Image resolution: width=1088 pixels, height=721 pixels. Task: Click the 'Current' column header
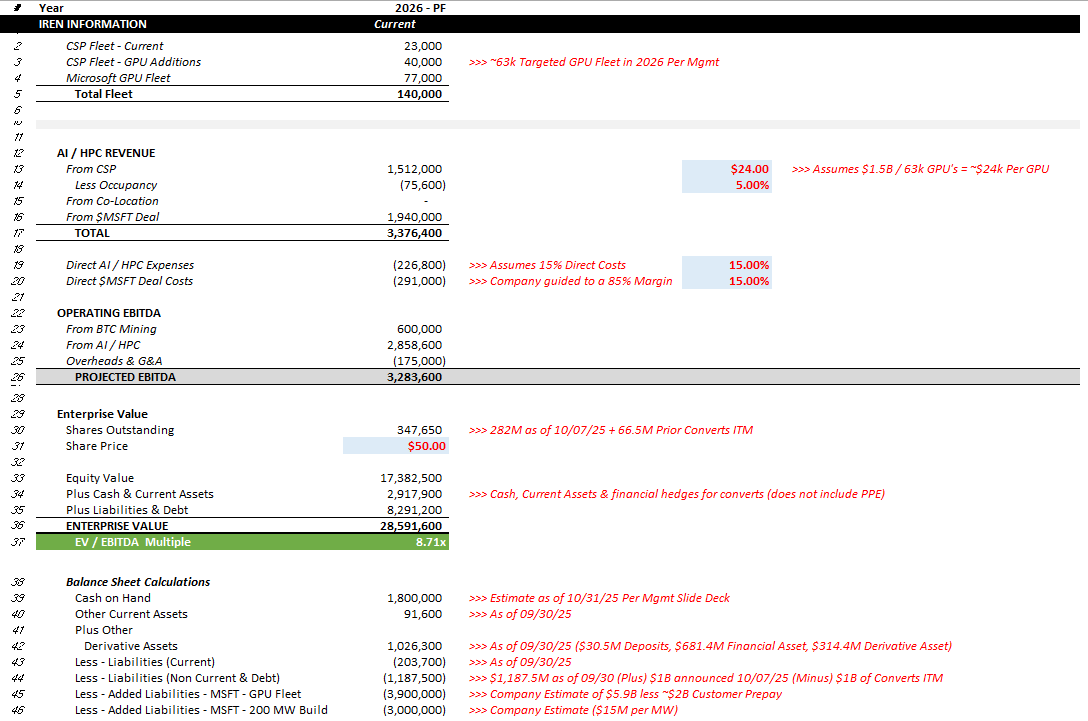[395, 24]
